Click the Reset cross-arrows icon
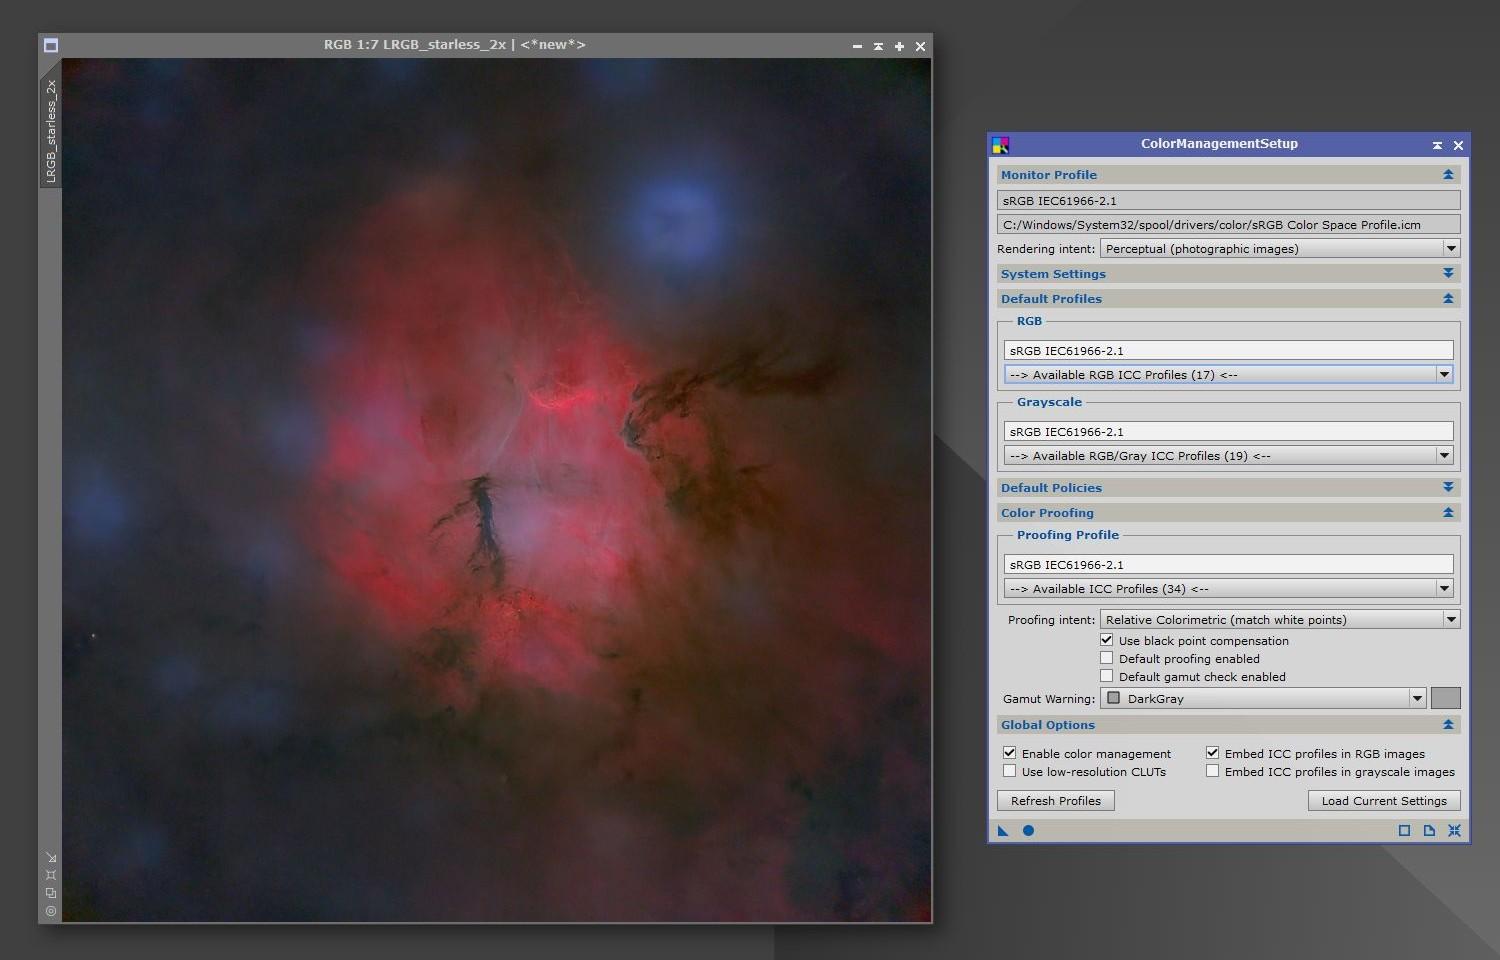The width and height of the screenshot is (1500, 960). 1454,830
